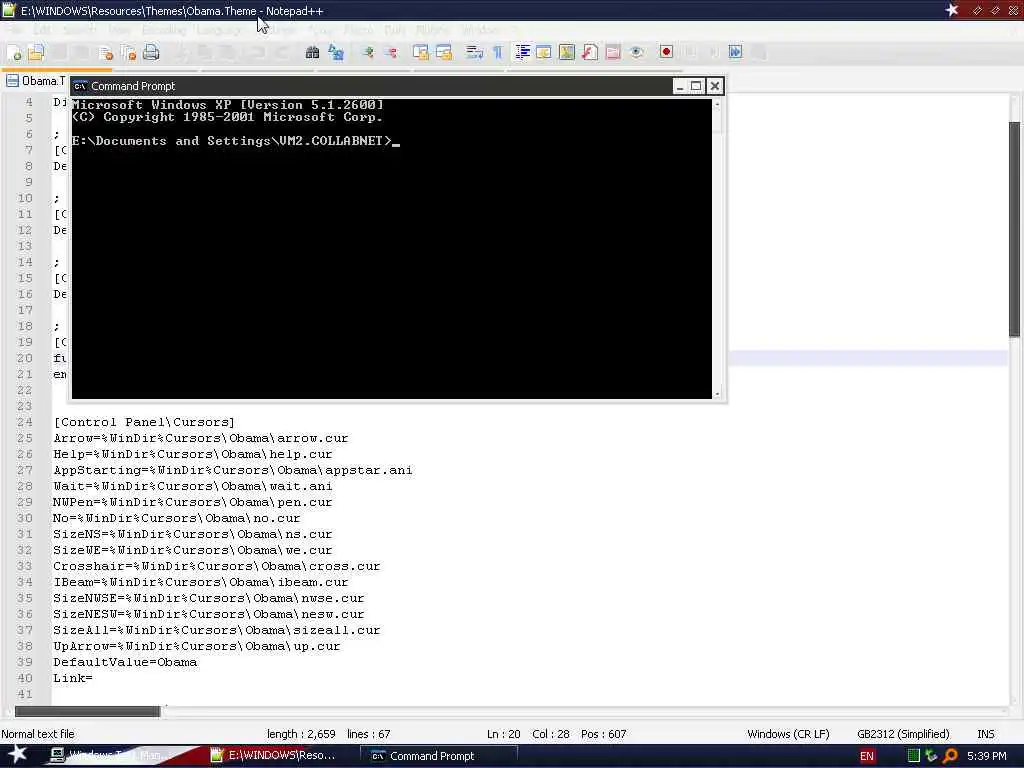Image resolution: width=1024 pixels, height=768 pixels.
Task: Click the 'AppStarting=' appstar.ani line
Action: (232, 470)
